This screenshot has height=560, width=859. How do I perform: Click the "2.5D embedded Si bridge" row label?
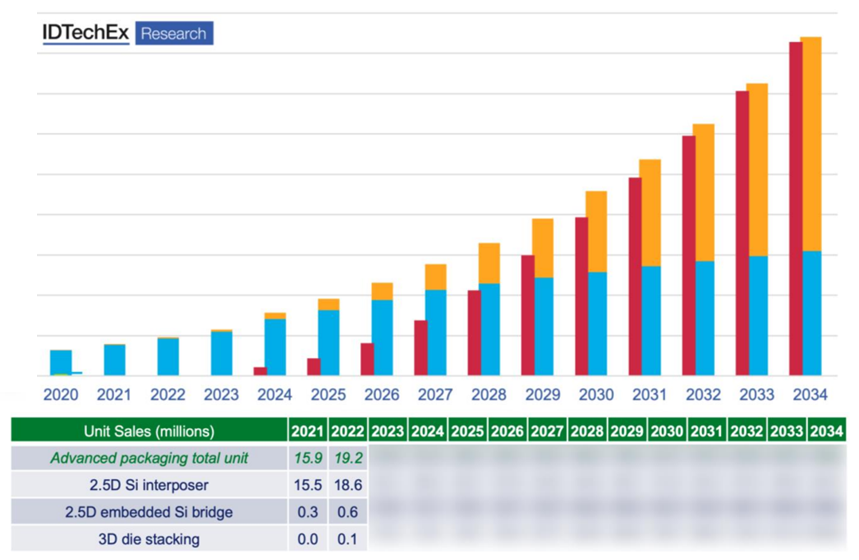click(x=149, y=512)
